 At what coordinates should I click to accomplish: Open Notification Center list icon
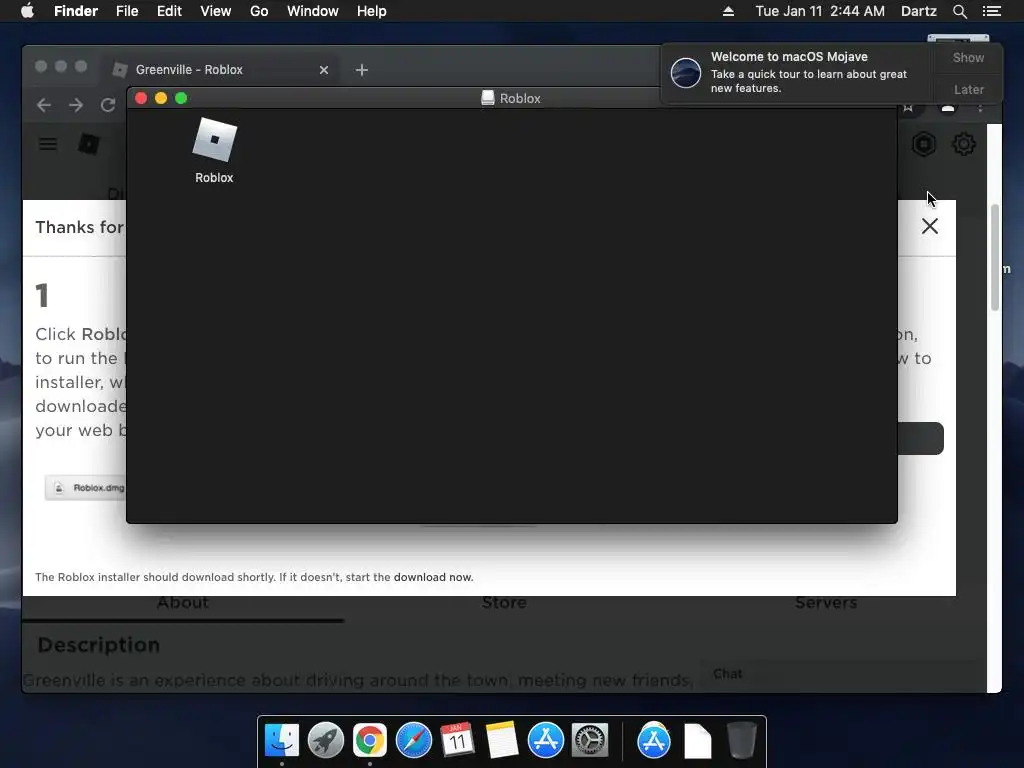(992, 11)
